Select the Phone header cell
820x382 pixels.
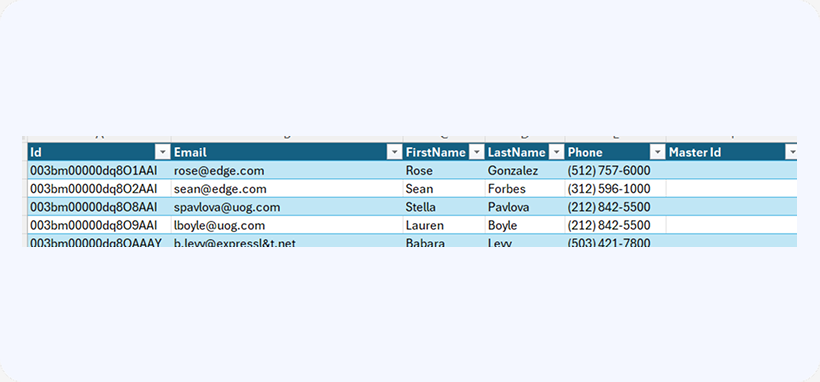[615, 152]
